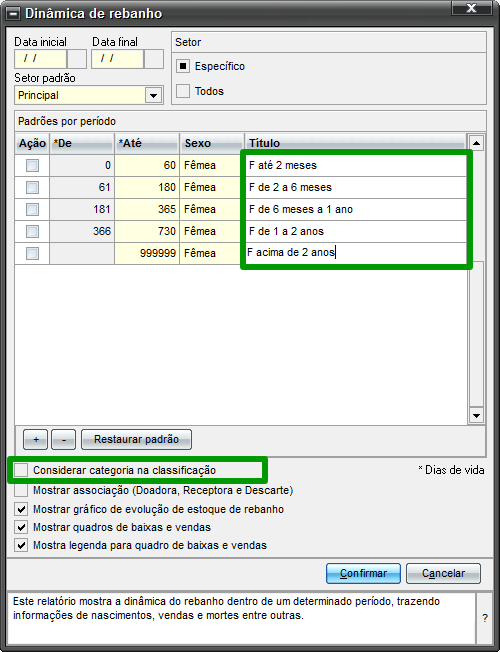This screenshot has height=652, width=500.
Task: Close the Dinâmica de rebanho window
Action: pos(470,8)
